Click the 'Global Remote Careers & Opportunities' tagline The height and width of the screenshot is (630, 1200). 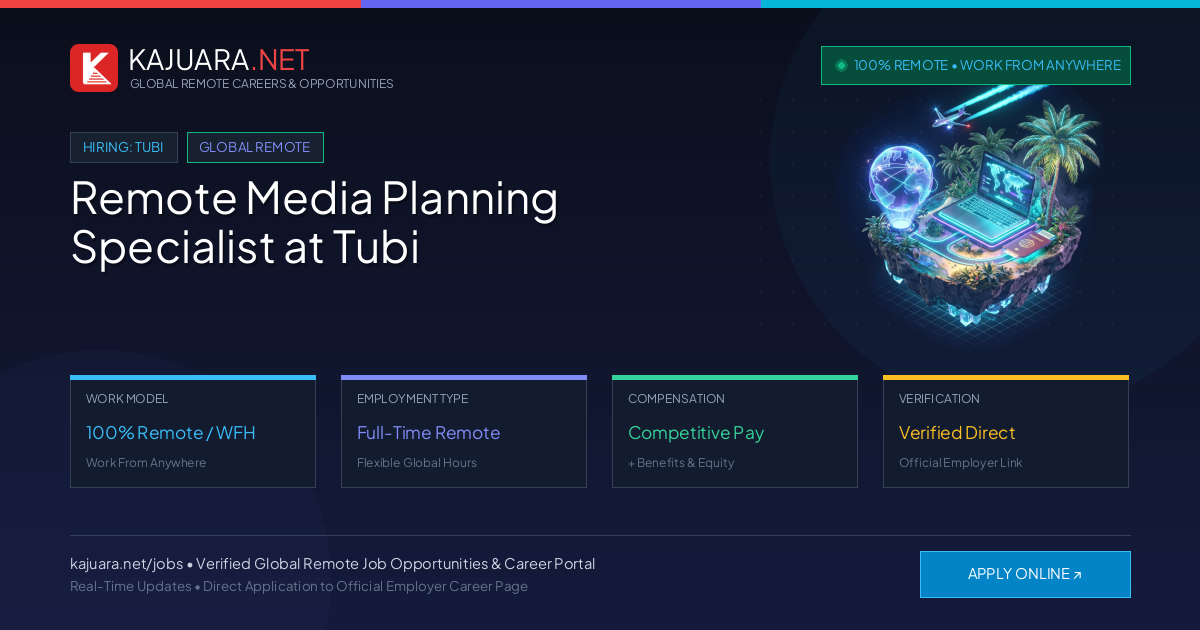click(262, 84)
